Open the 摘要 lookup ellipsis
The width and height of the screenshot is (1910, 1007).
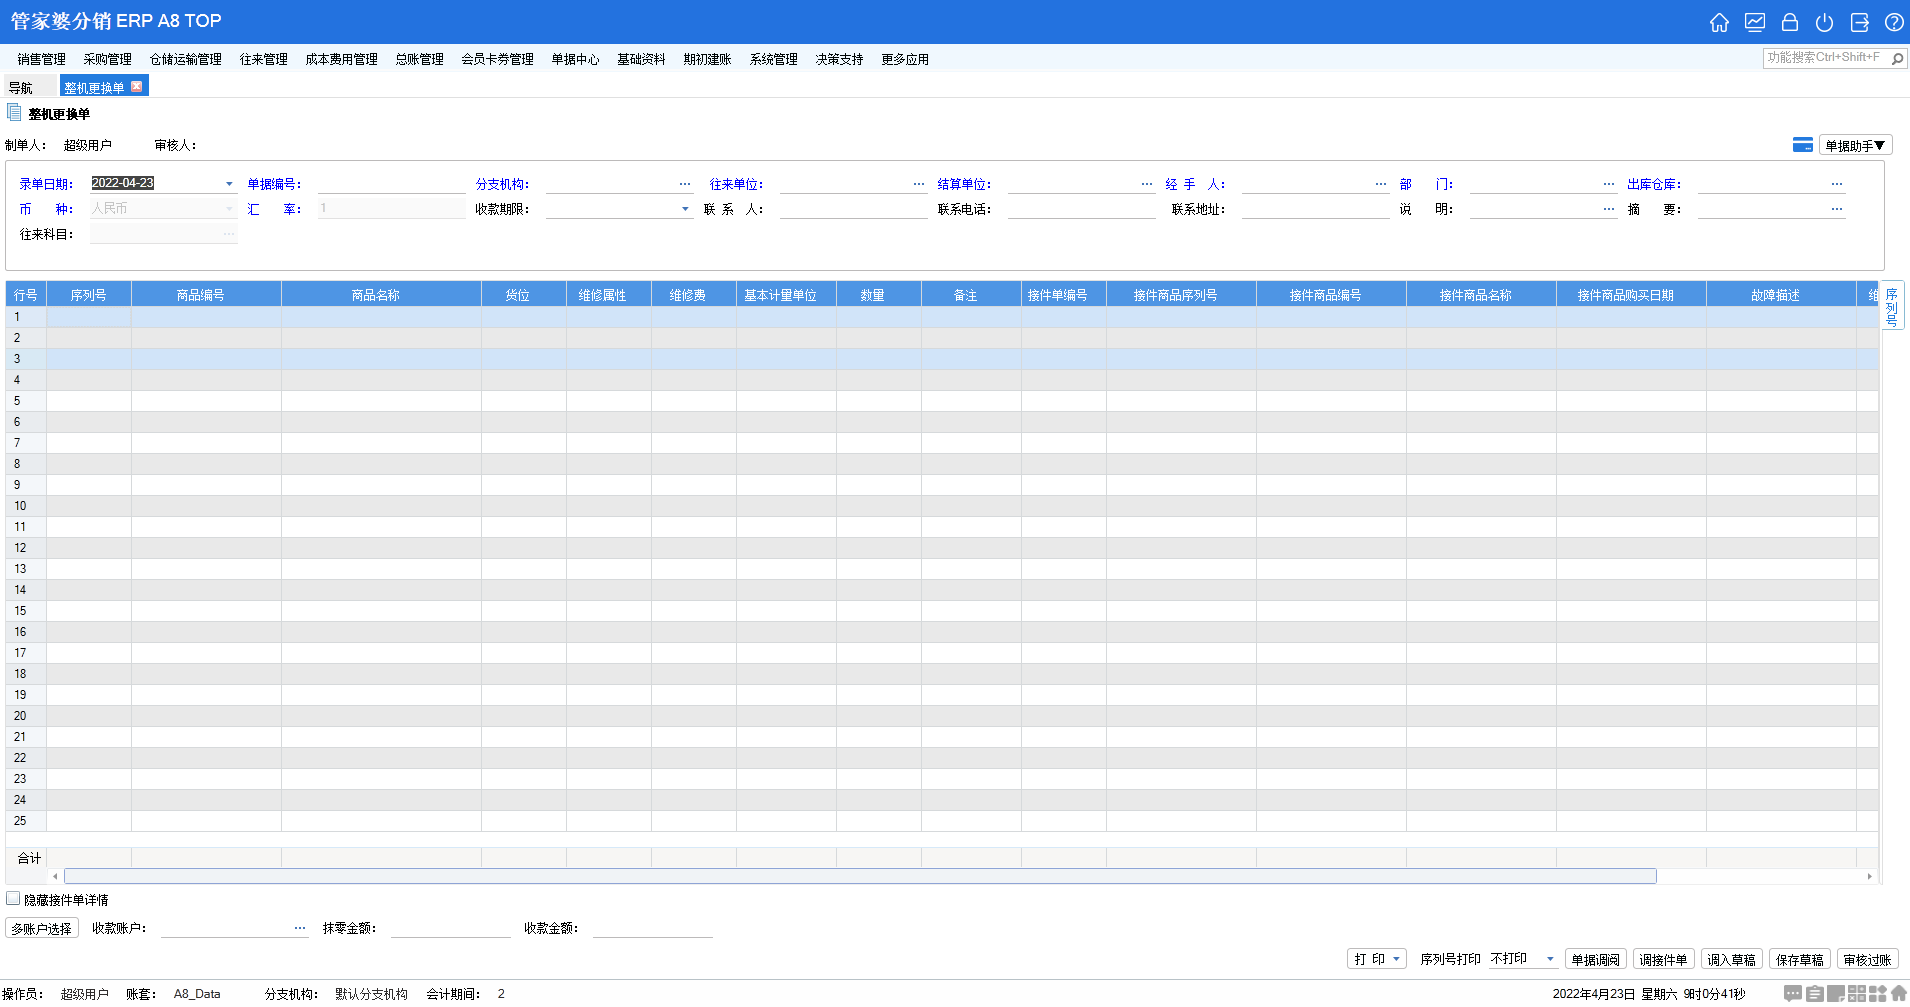pos(1837,209)
